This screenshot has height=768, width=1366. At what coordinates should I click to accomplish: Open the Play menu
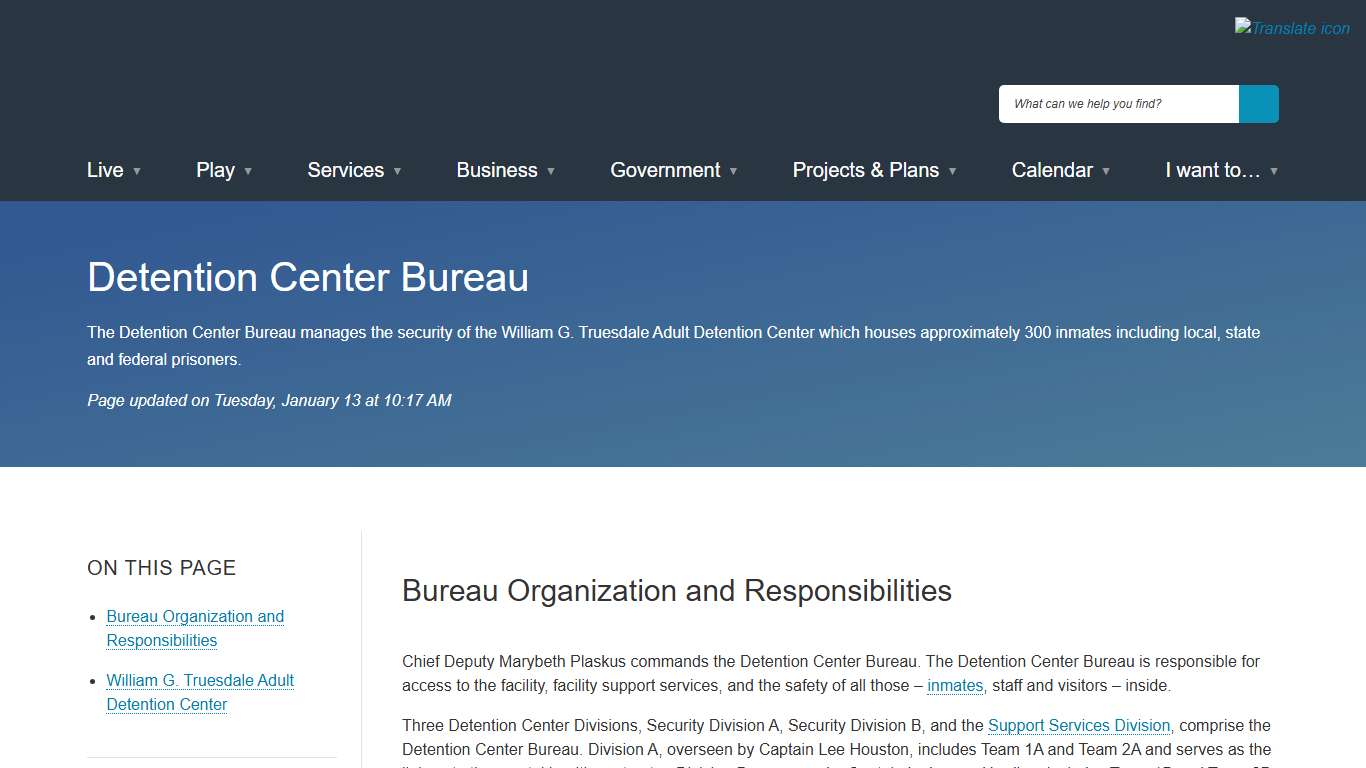(x=215, y=170)
